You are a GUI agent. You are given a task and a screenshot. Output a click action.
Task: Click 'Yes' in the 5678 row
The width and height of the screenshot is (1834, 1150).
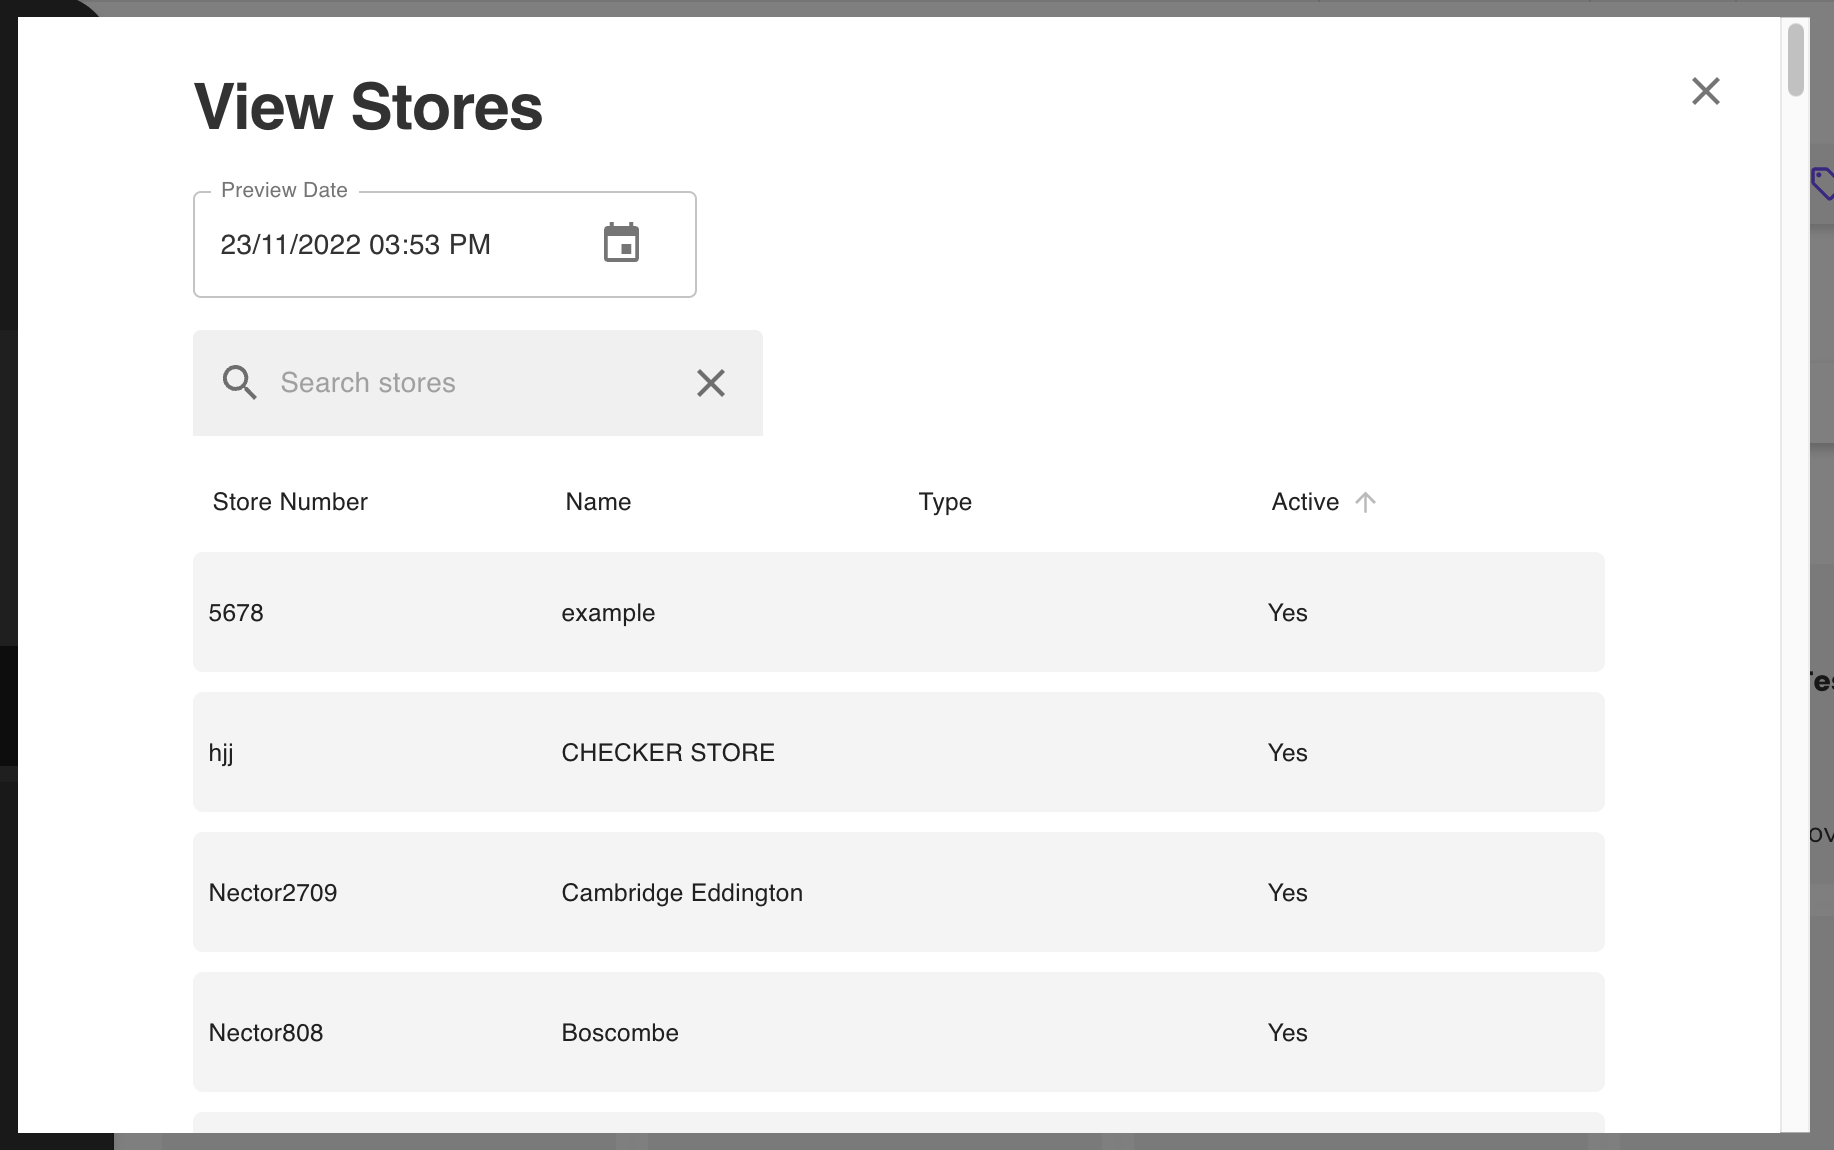[1287, 613]
